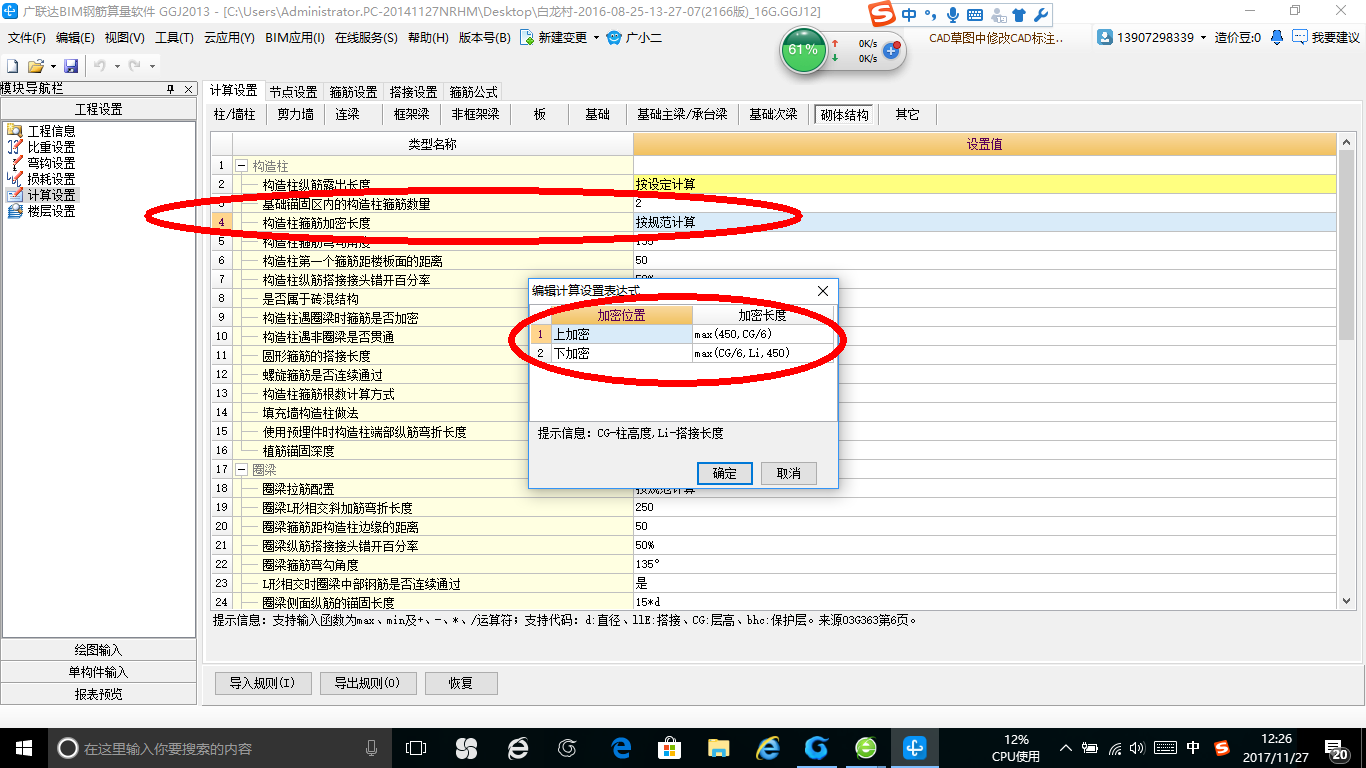Click the Save floppy disk icon
Screen dimensions: 1366x768
[x=71, y=65]
